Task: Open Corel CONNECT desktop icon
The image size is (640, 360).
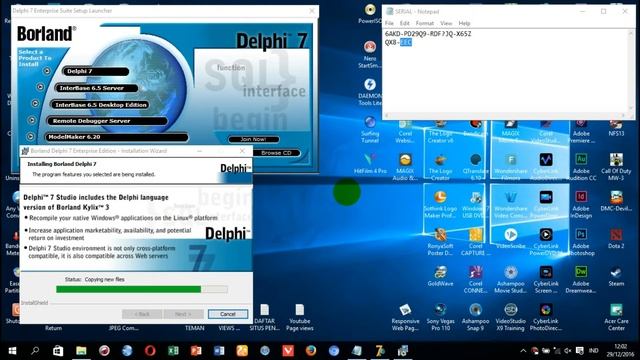Action: [475, 279]
